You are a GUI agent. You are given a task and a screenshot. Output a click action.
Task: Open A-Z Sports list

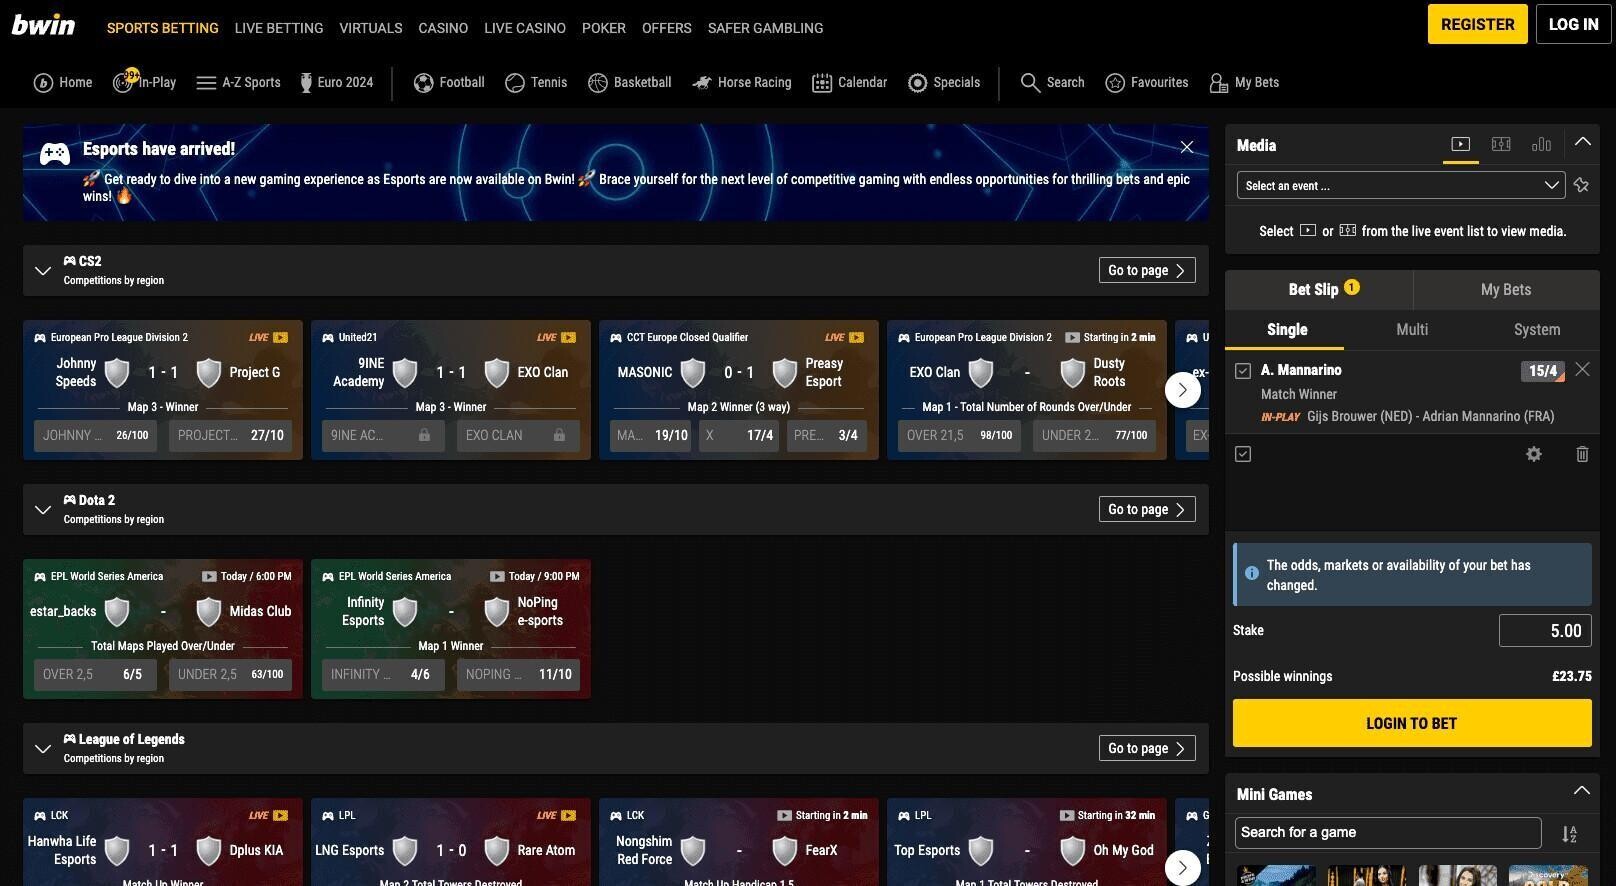(238, 83)
